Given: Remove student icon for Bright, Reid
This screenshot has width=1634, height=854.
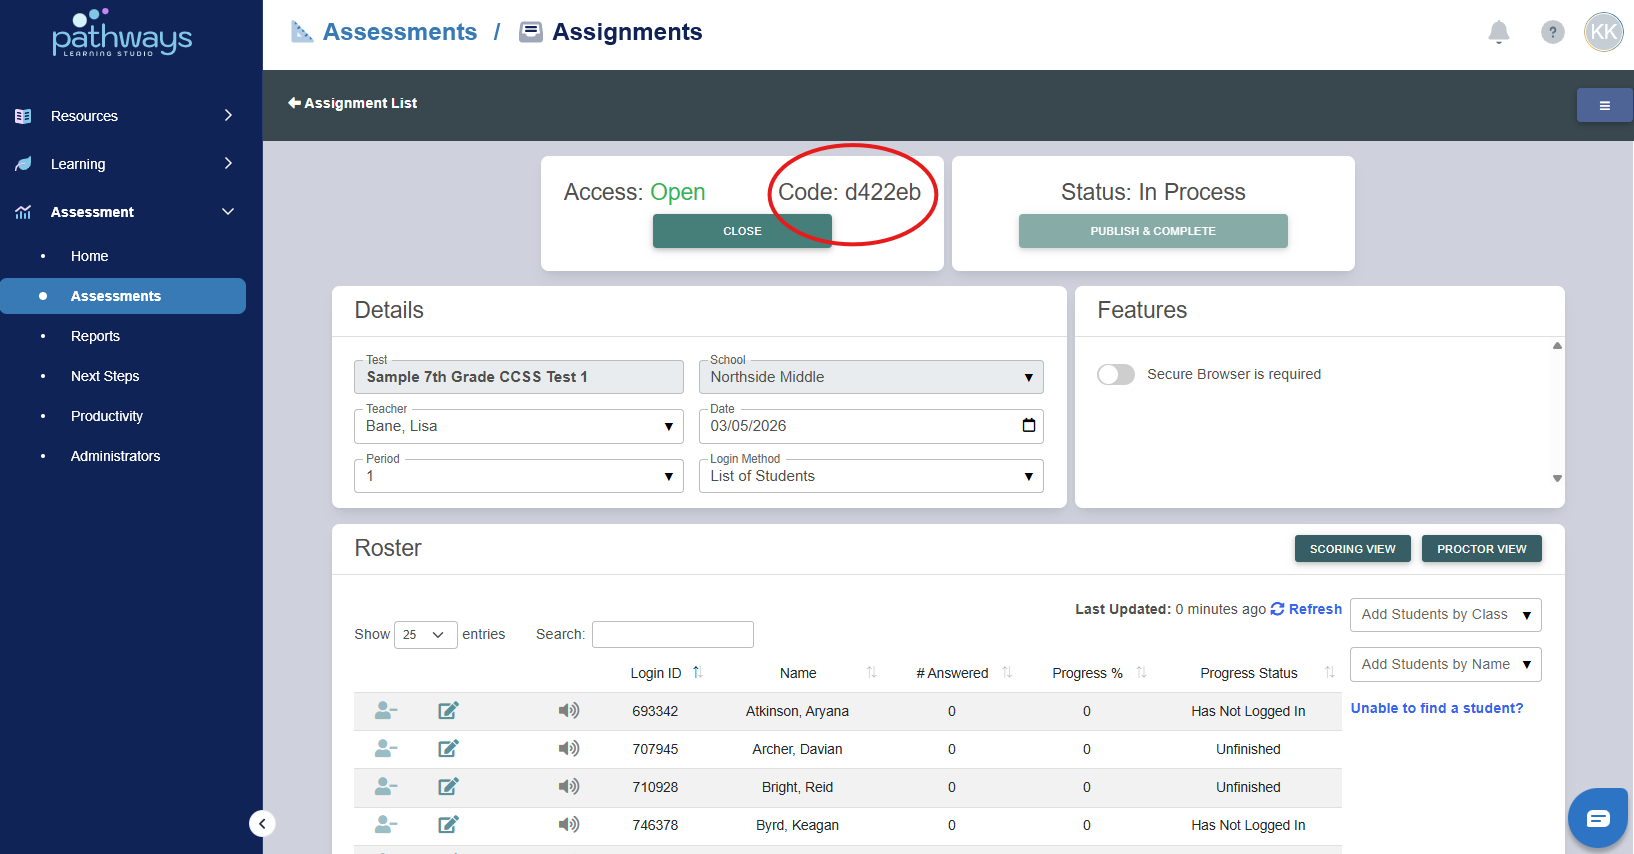Looking at the screenshot, I should (x=386, y=786).
